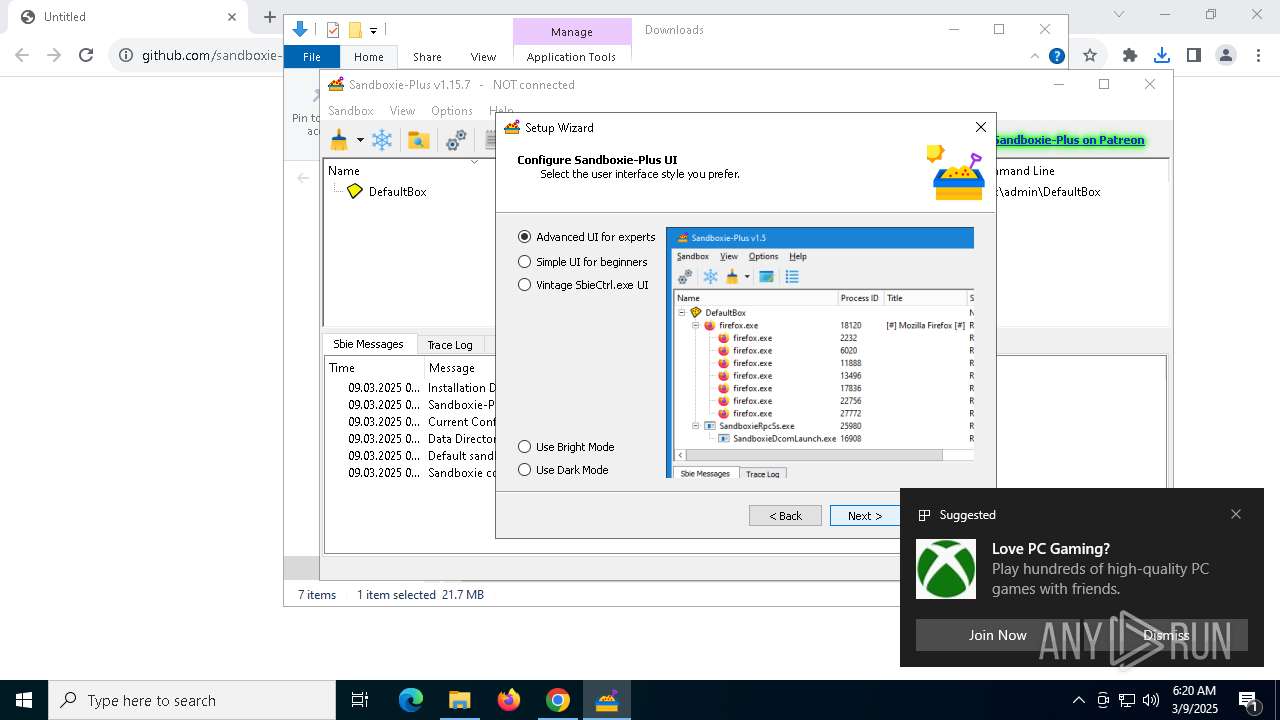Open the Cleanup dropdown arrow in Sandboxie toolbar
This screenshot has width=1280, height=720.
point(360,140)
